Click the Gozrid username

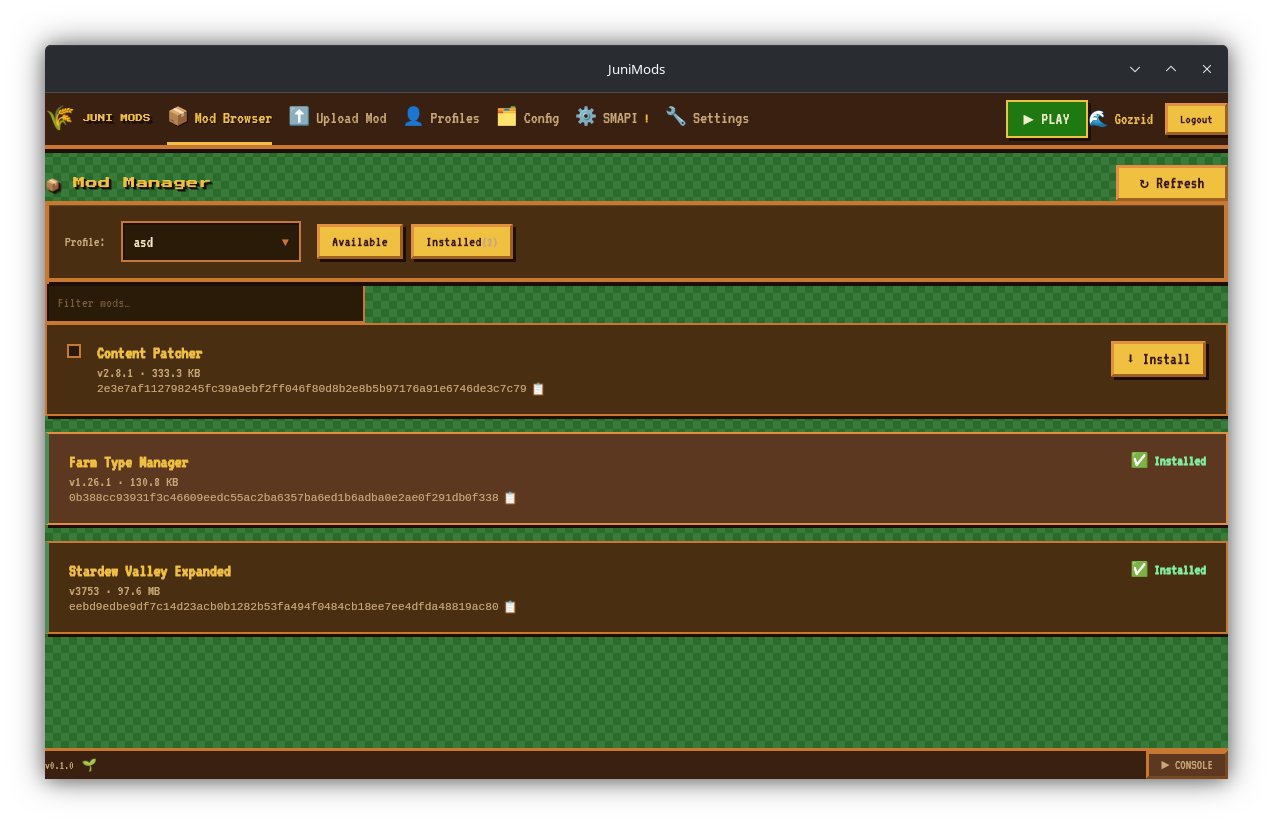(x=1133, y=119)
